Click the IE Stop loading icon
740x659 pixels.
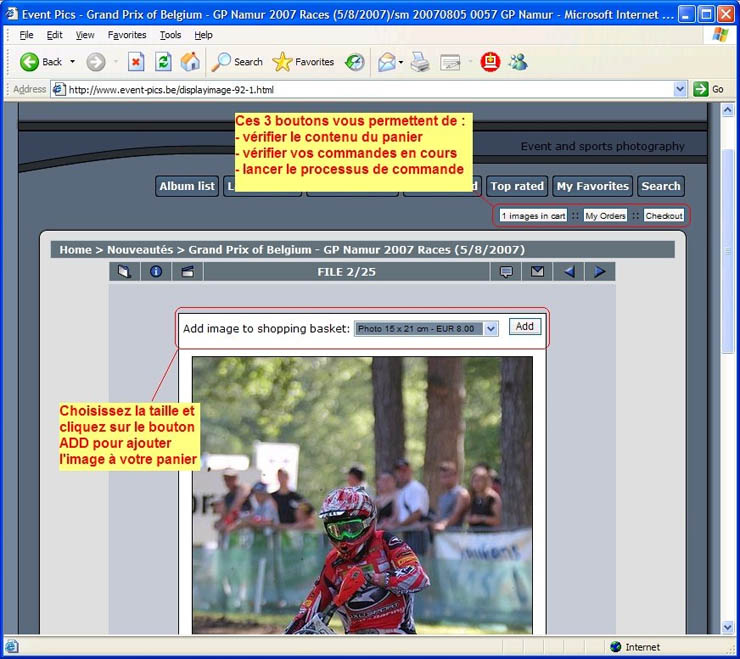point(136,62)
